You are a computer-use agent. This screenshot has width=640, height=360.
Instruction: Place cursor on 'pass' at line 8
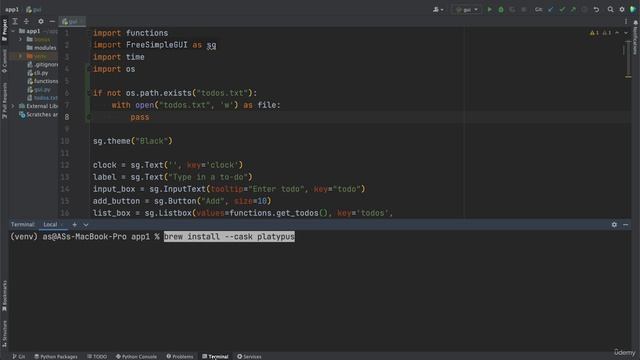140,117
